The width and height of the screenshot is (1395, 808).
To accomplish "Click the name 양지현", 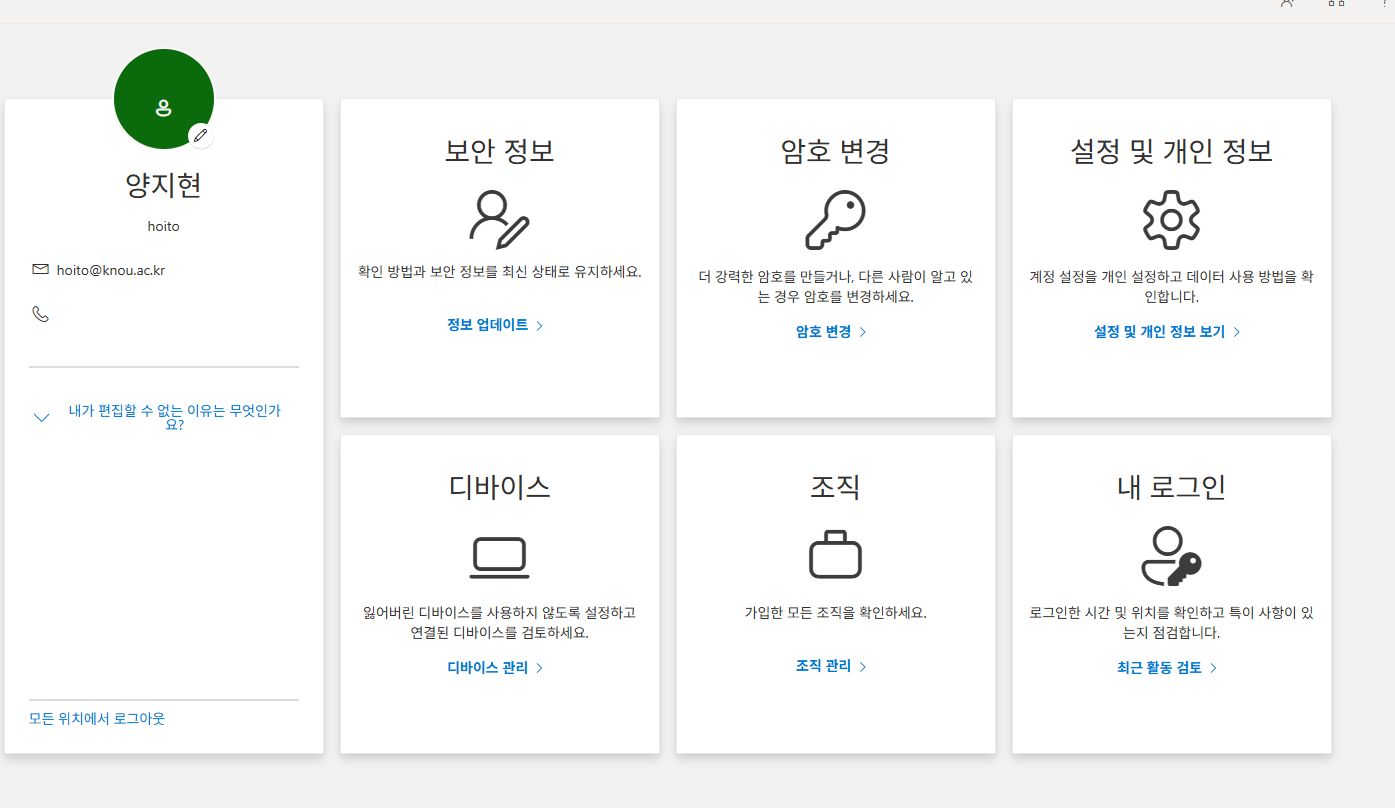I will point(164,185).
